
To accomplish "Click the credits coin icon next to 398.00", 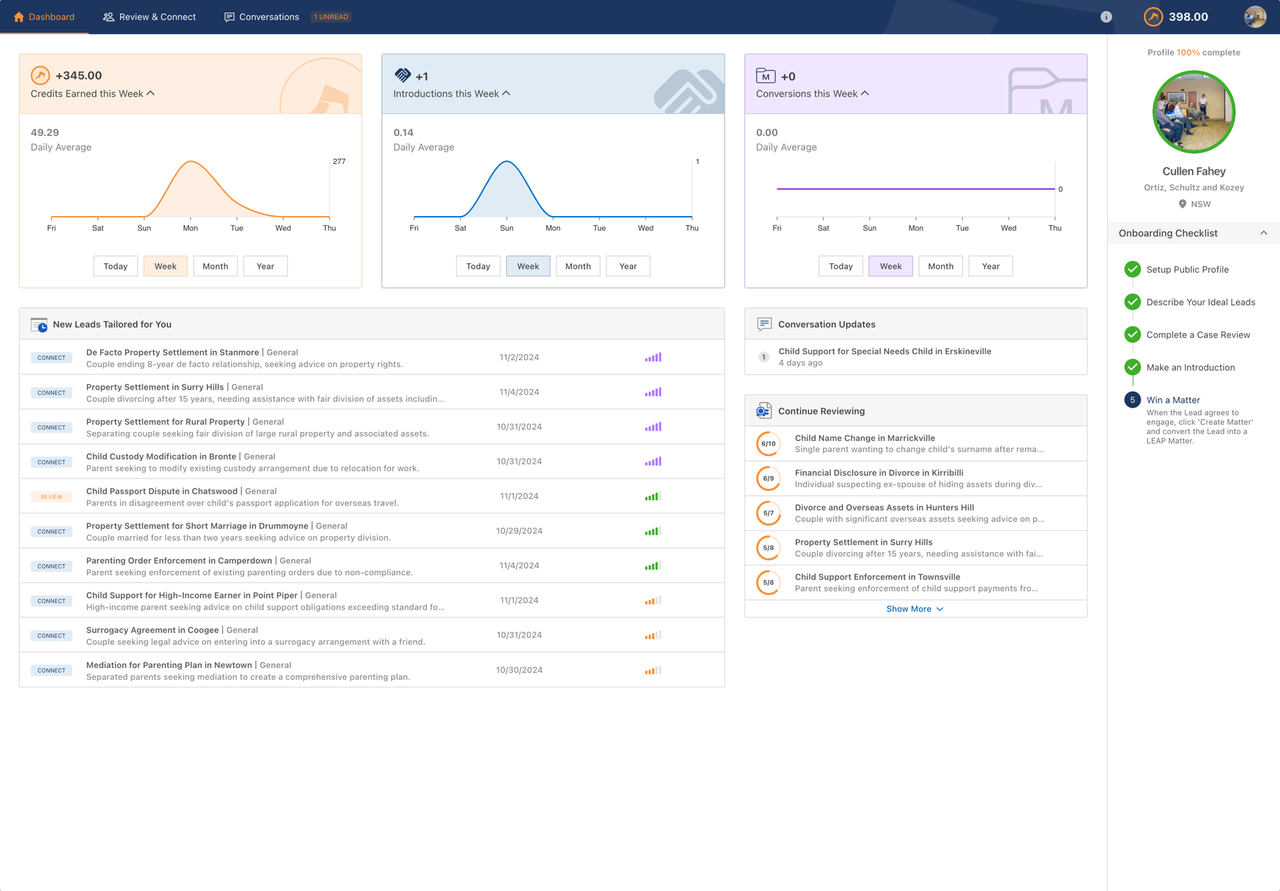I will (x=1153, y=17).
